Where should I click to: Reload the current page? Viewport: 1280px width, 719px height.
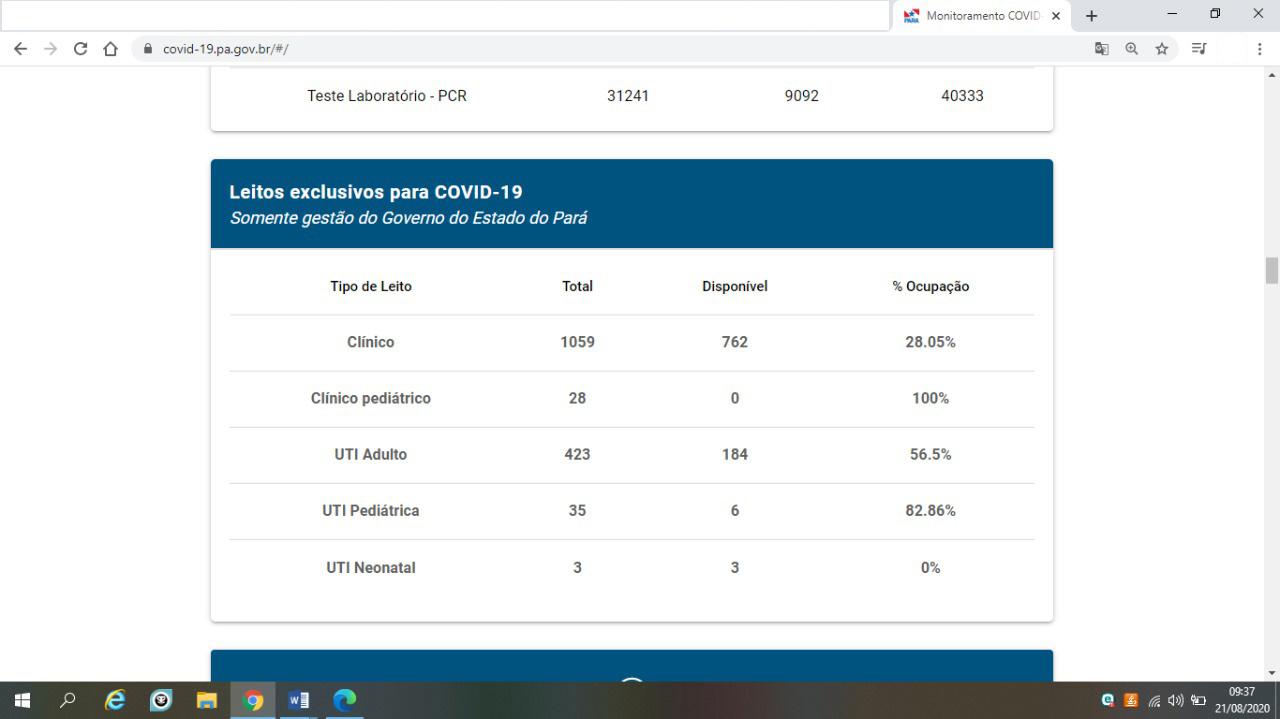[80, 48]
